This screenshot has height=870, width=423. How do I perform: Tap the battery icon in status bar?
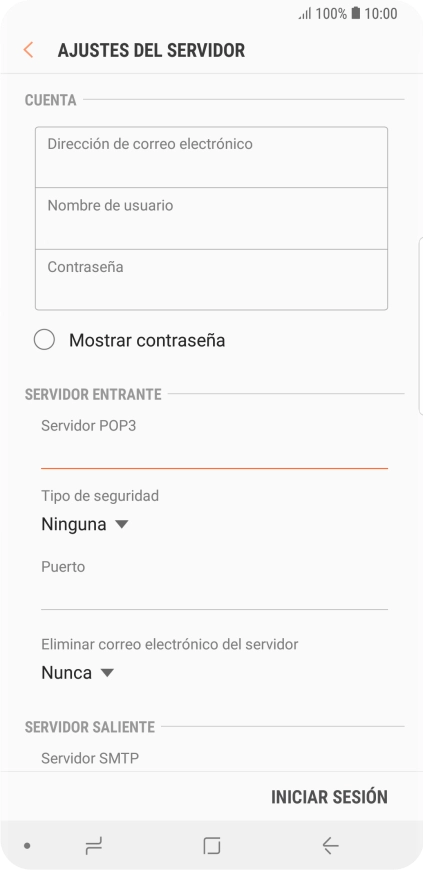[x=356, y=13]
